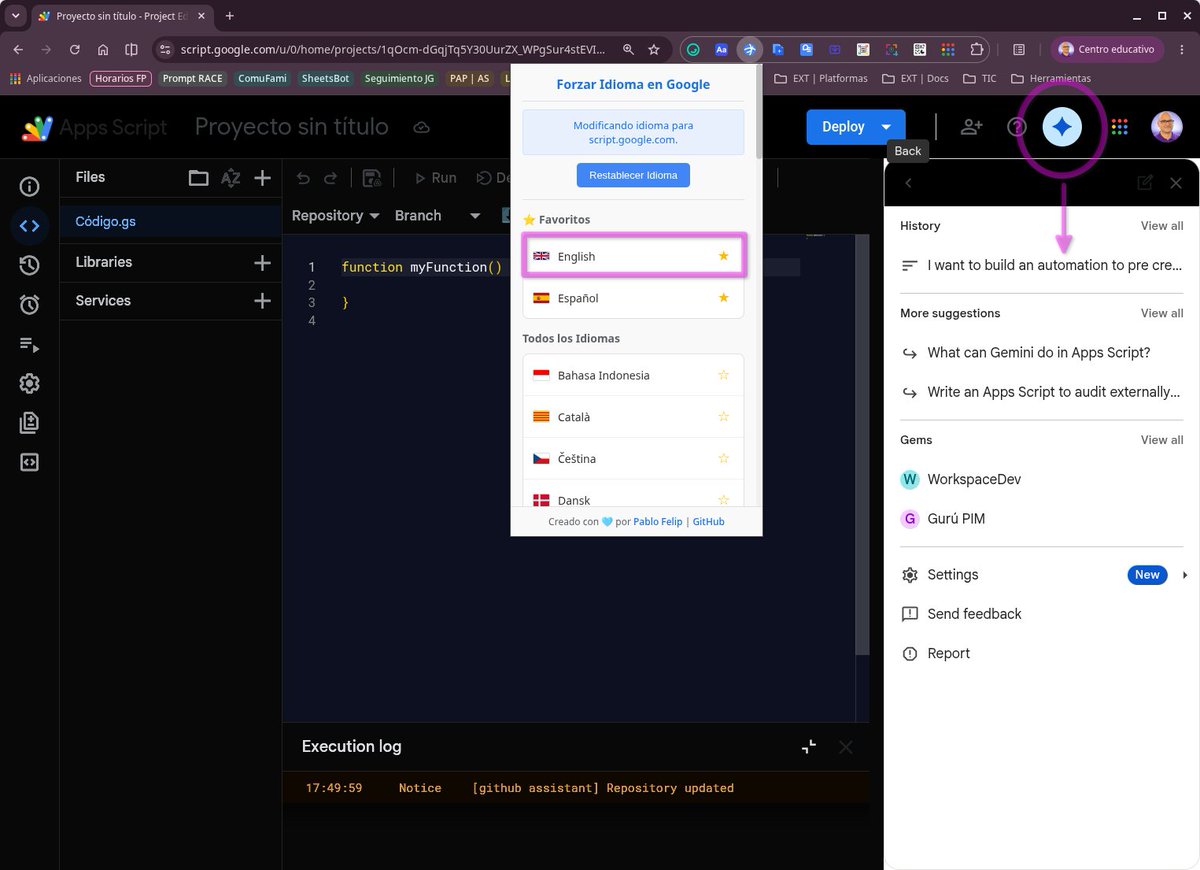The image size is (1200, 870).
Task: Click View all next to Gems
Action: click(1162, 440)
